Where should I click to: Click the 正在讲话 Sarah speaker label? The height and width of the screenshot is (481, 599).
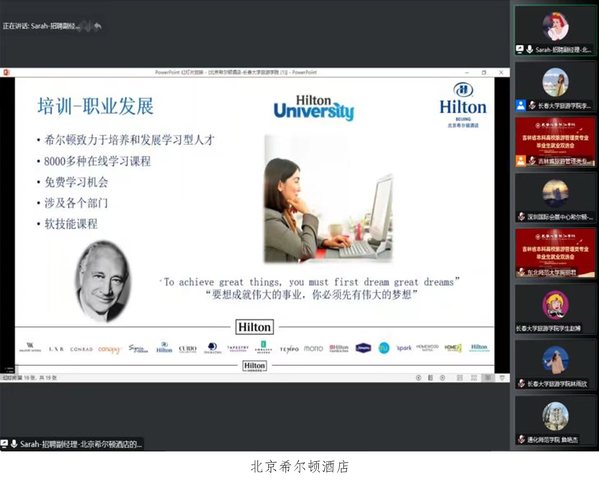click(x=41, y=26)
